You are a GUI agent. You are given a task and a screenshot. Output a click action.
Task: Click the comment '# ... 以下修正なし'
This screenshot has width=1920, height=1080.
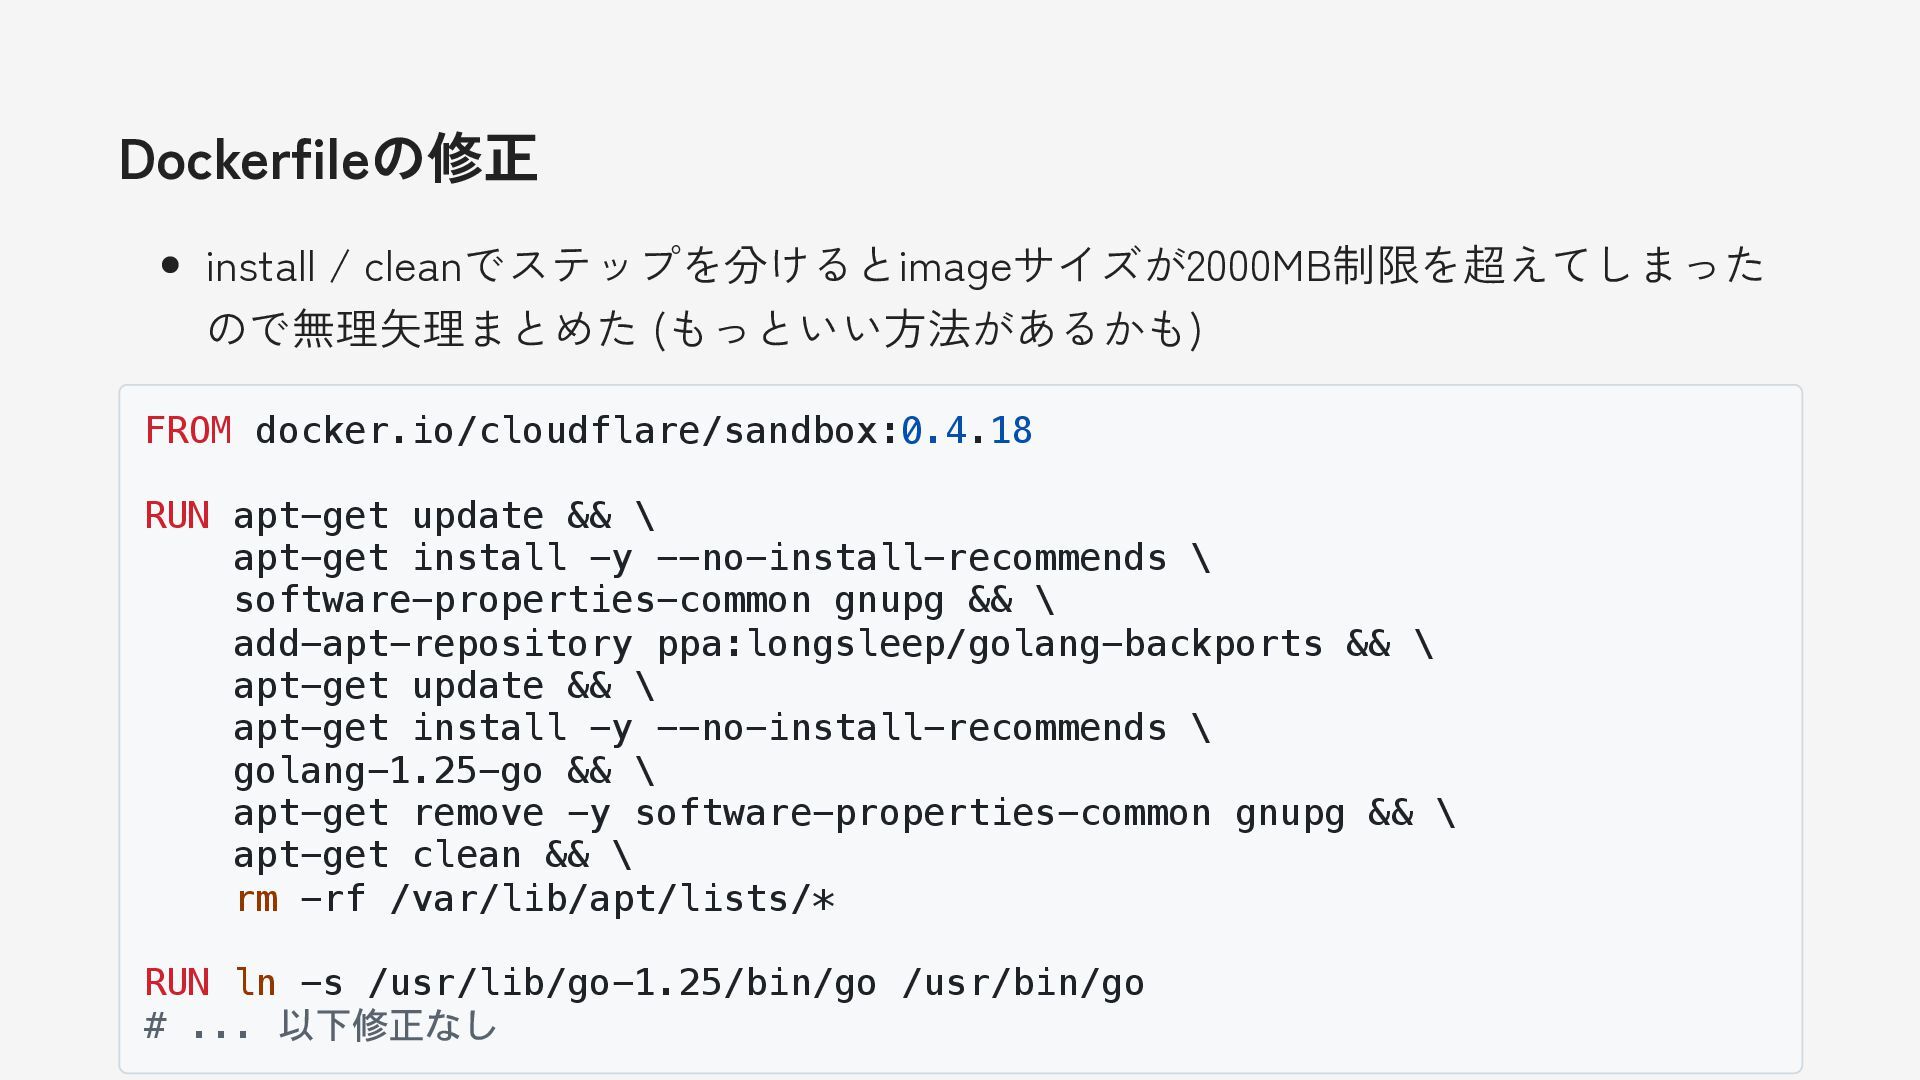click(321, 1026)
